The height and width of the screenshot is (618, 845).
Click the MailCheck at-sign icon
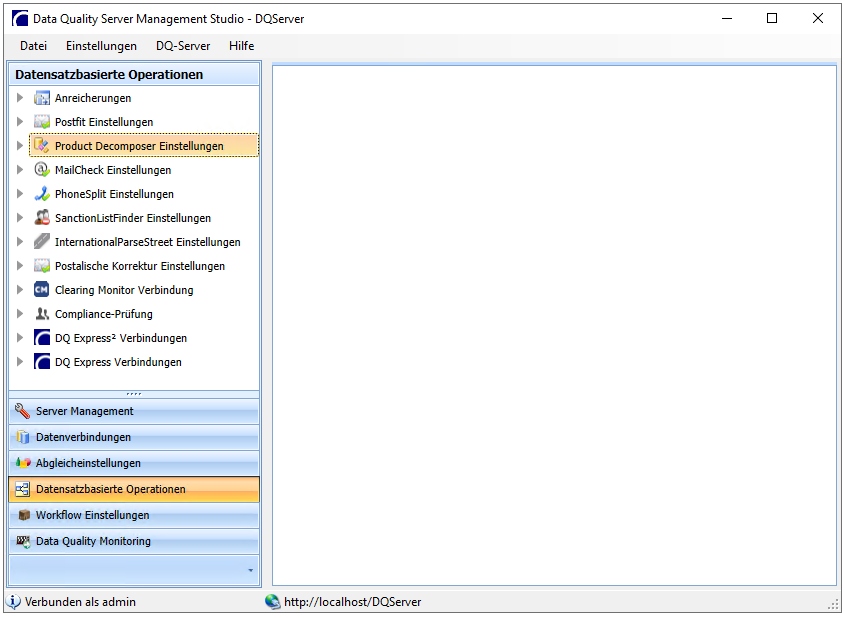(x=41, y=170)
